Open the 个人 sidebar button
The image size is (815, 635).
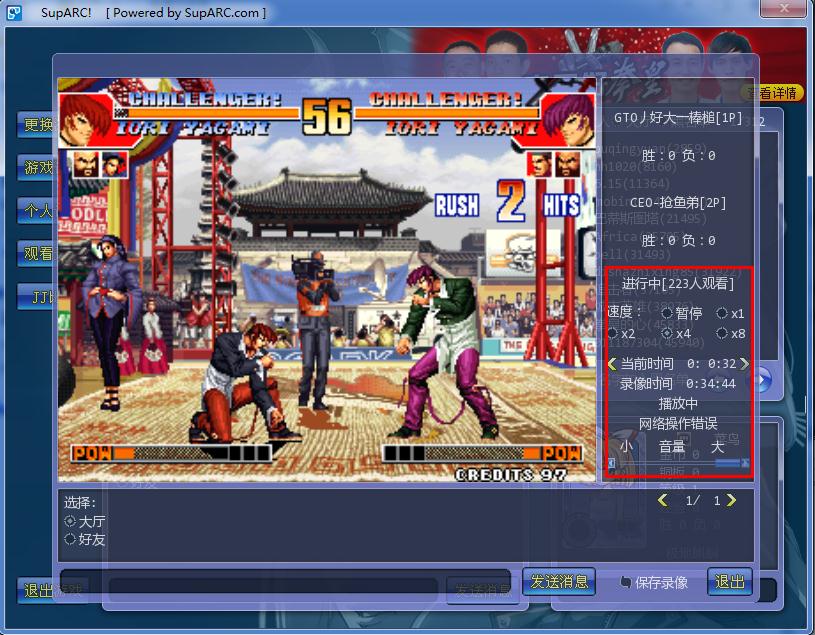tap(35, 210)
